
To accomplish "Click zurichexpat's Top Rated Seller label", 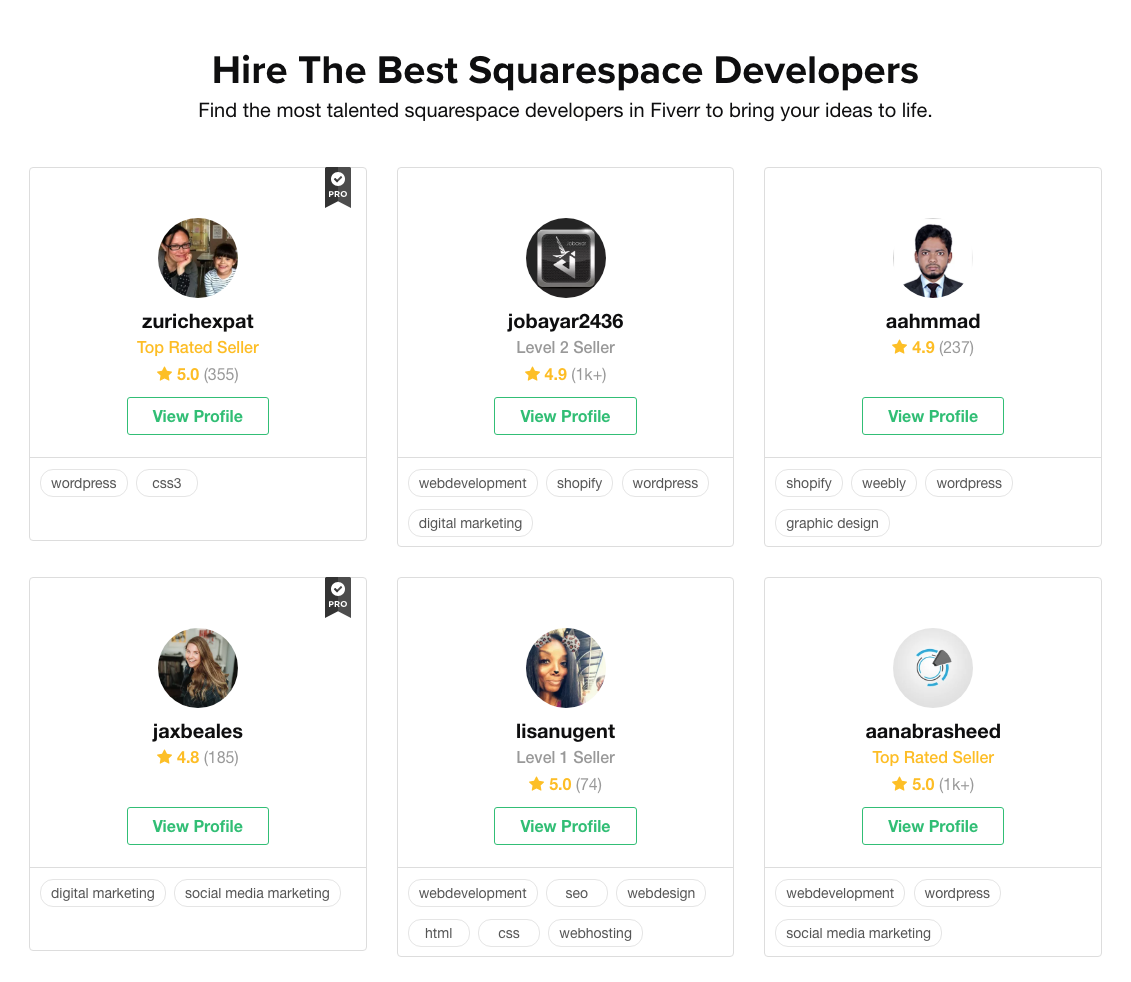I will pyautogui.click(x=198, y=347).
